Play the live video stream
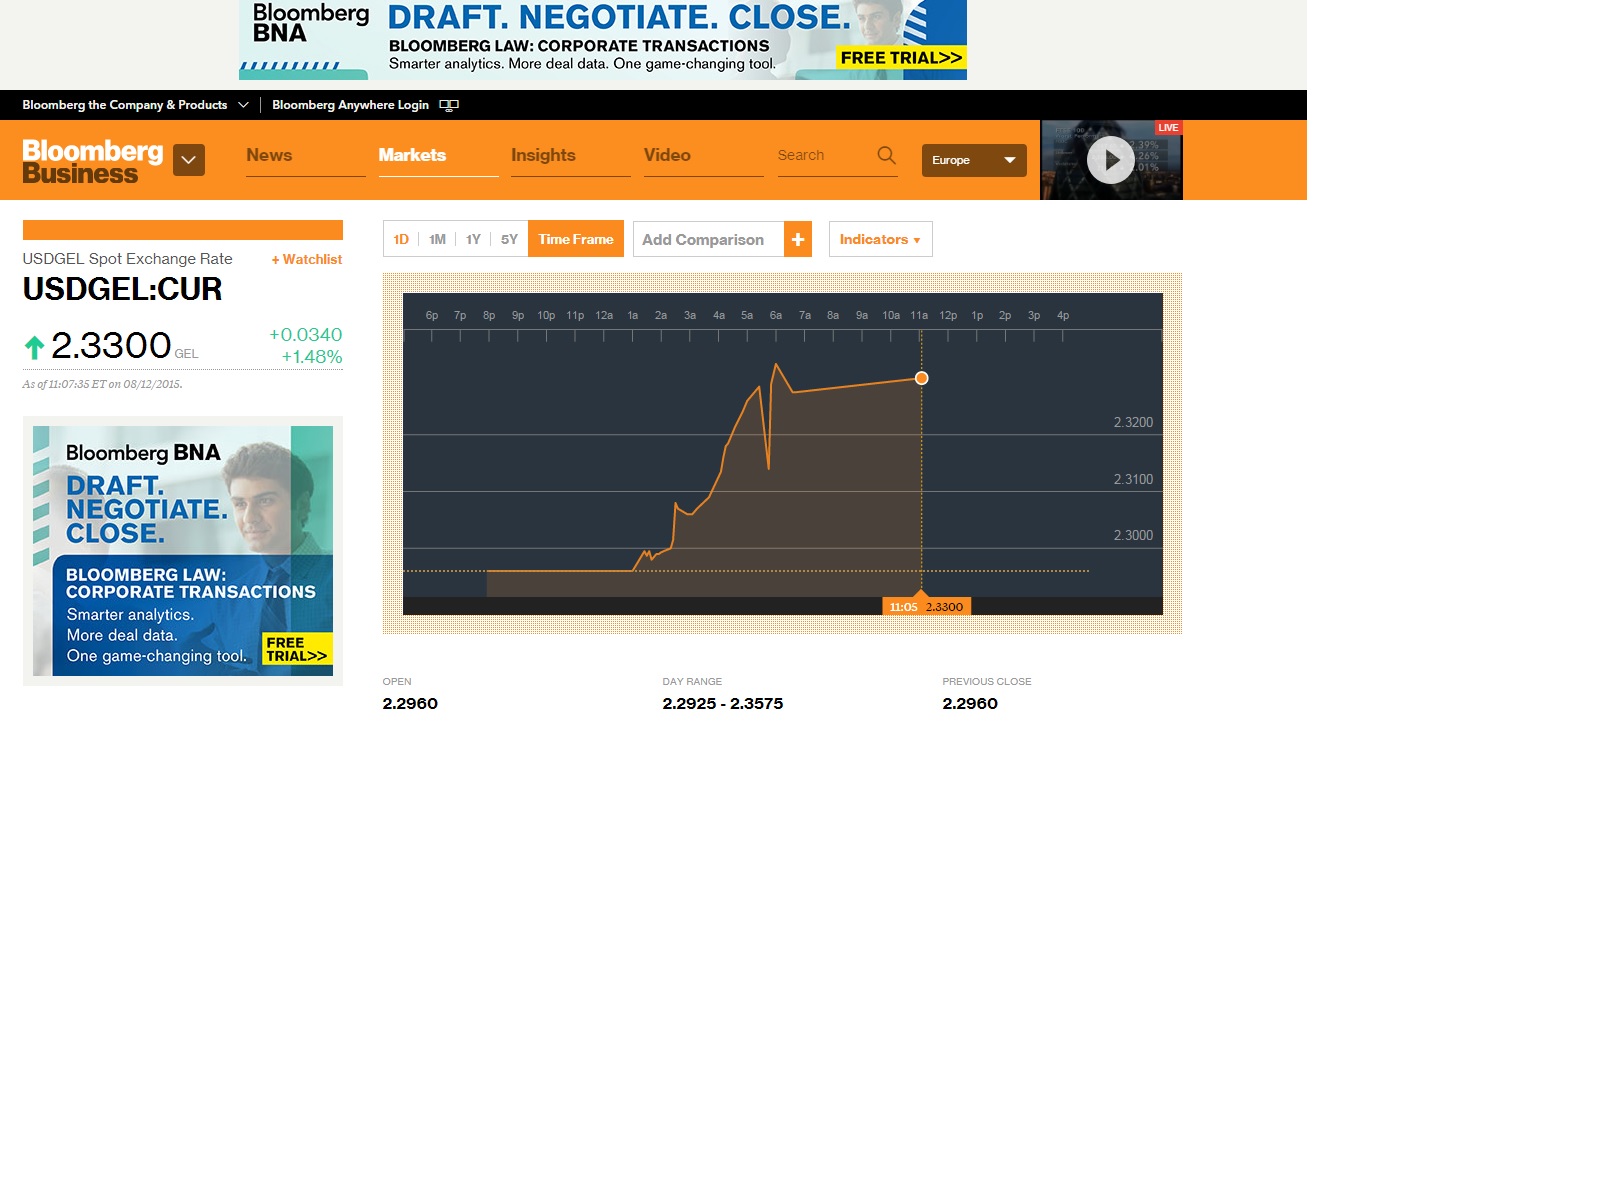This screenshot has height=1200, width=1600. click(x=1110, y=160)
